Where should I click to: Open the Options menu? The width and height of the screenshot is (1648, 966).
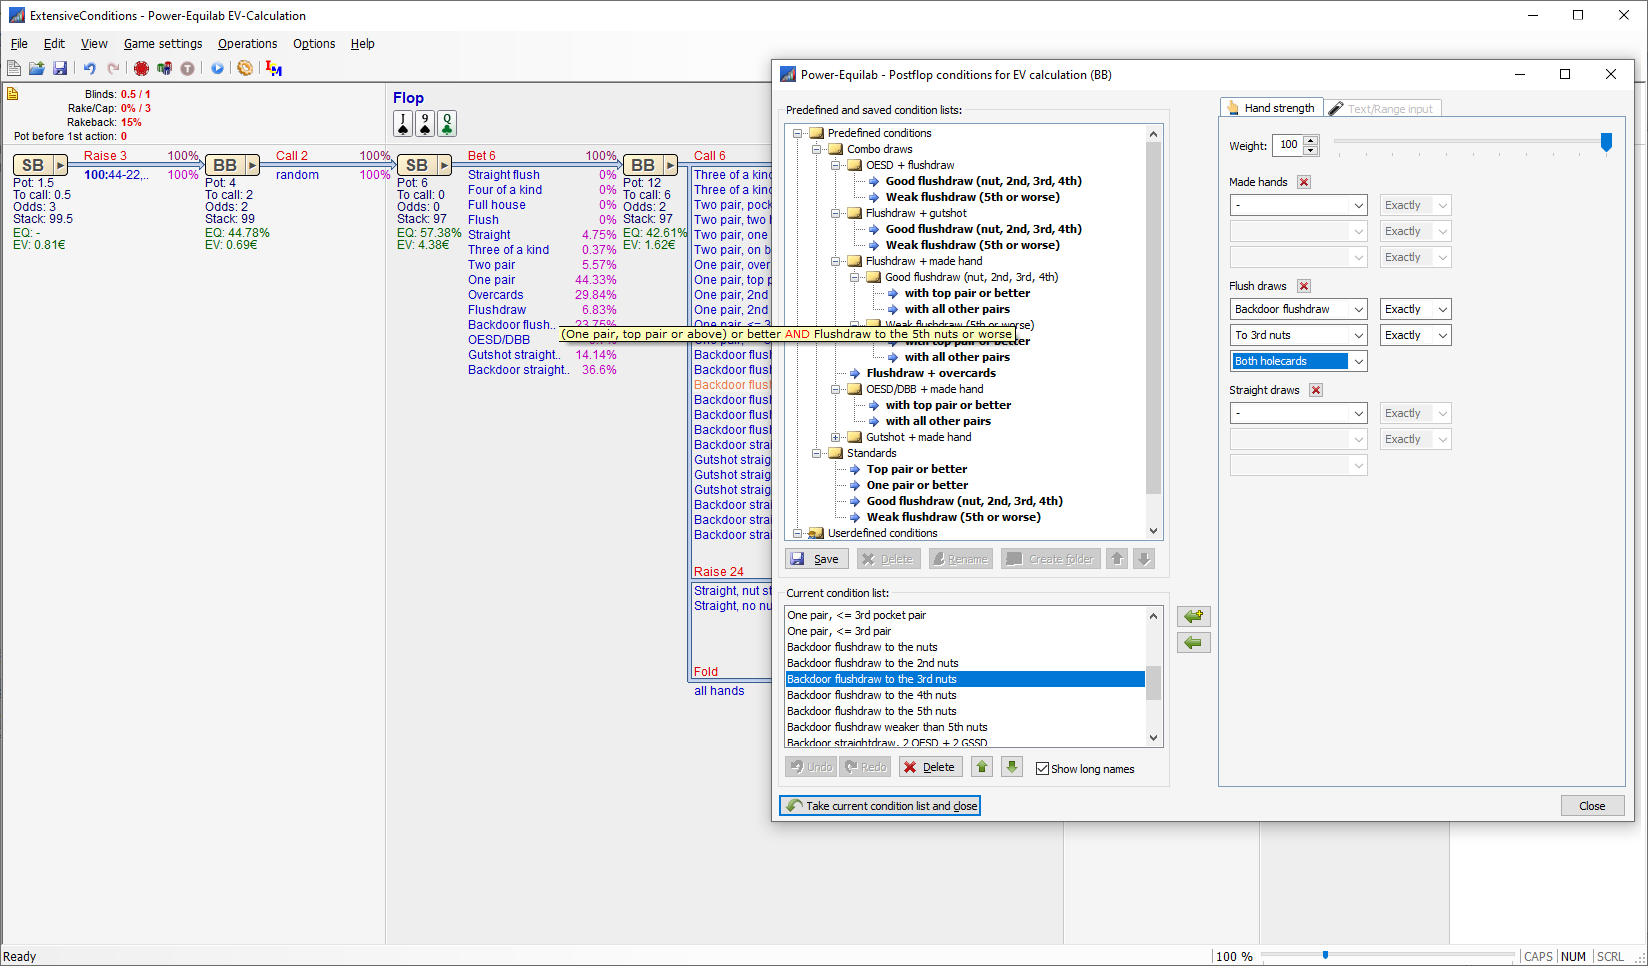[314, 44]
